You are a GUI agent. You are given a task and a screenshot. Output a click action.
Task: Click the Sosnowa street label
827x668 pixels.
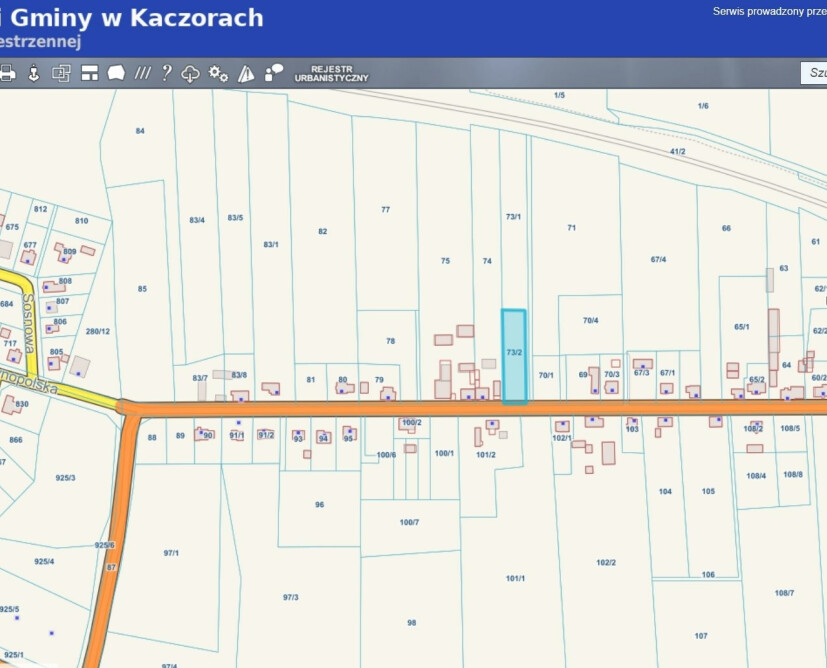coord(29,324)
